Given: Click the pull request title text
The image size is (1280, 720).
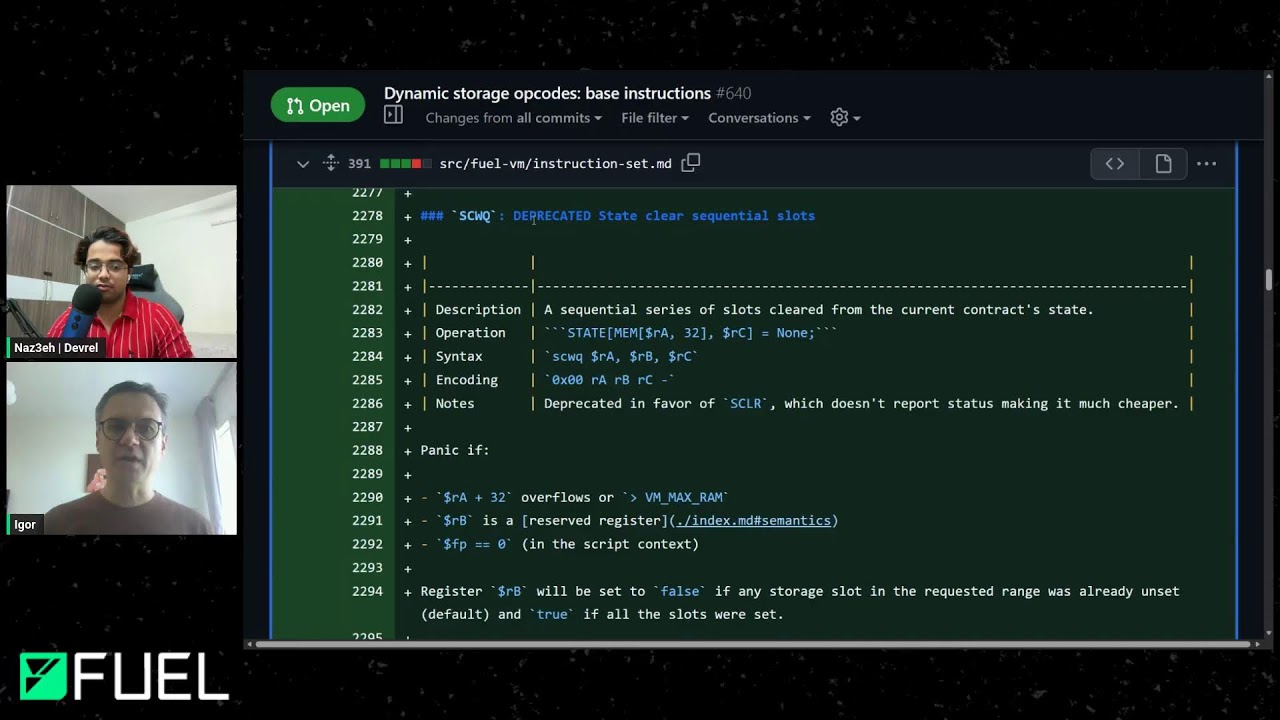Looking at the screenshot, I should pyautogui.click(x=547, y=93).
